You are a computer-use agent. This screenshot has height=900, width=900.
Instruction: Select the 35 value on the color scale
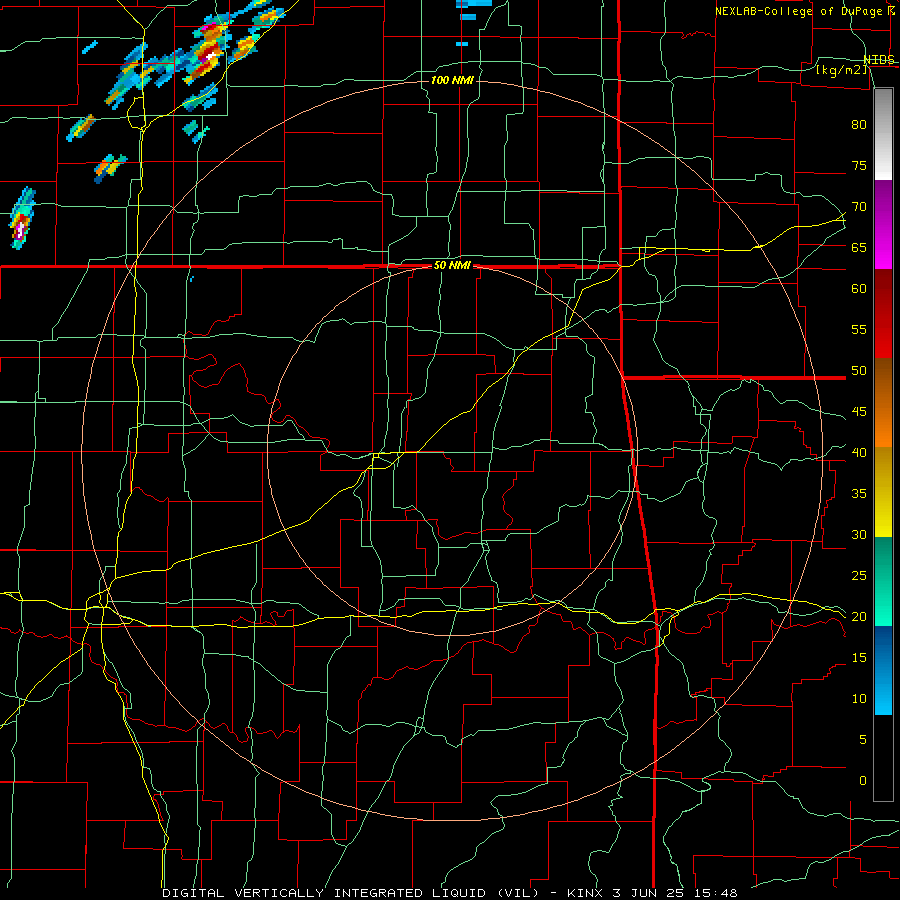click(859, 494)
